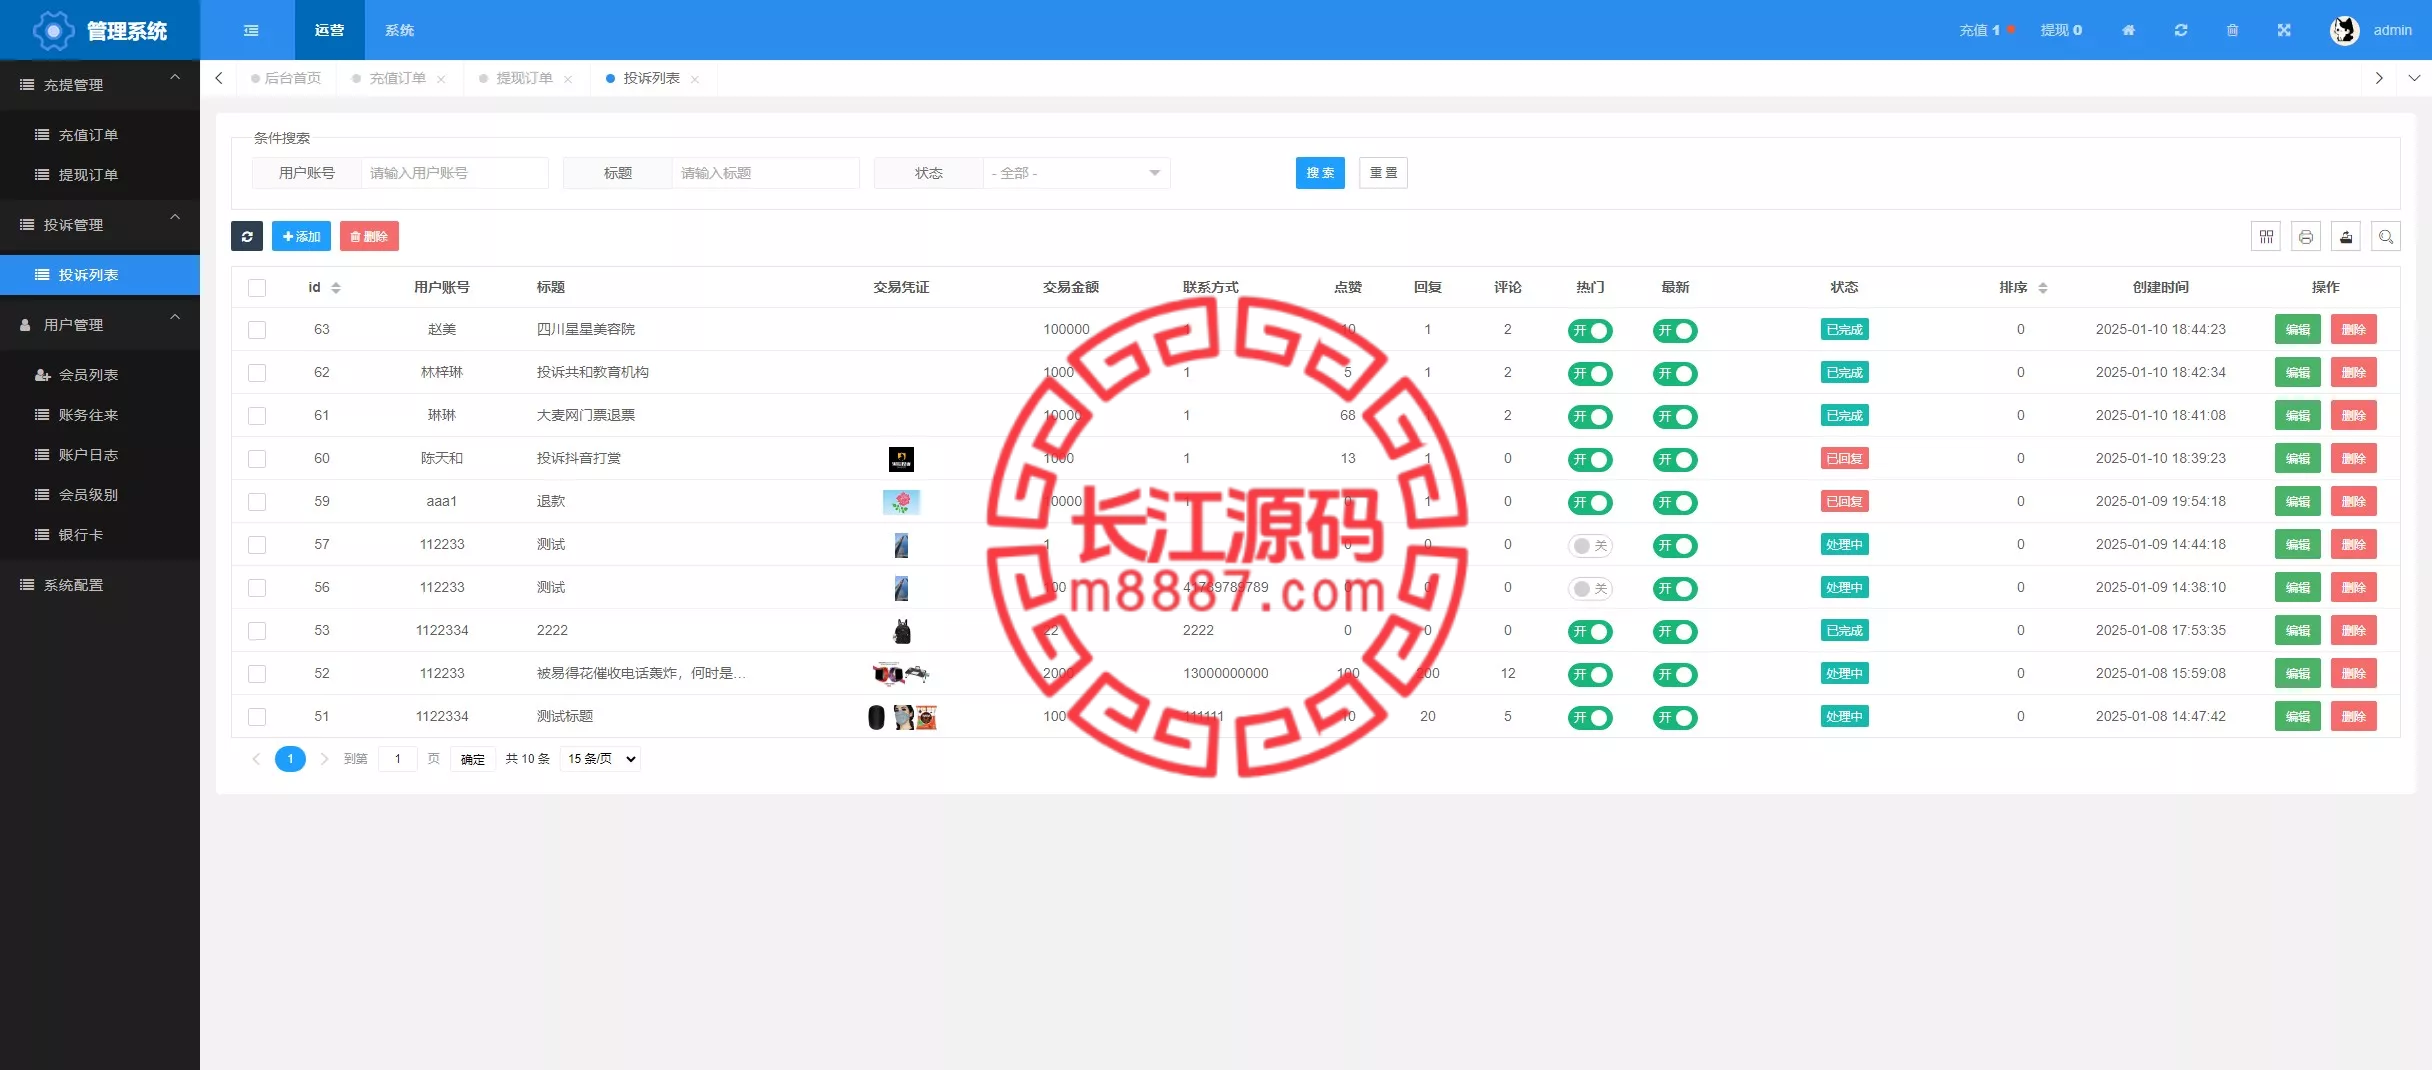The height and width of the screenshot is (1070, 2432).
Task: Open the rose thumbnail in row 59
Action: point(901,502)
